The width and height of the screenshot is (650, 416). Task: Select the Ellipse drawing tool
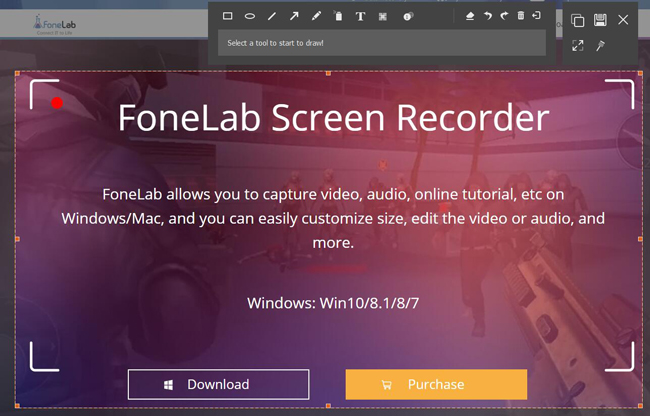point(250,16)
